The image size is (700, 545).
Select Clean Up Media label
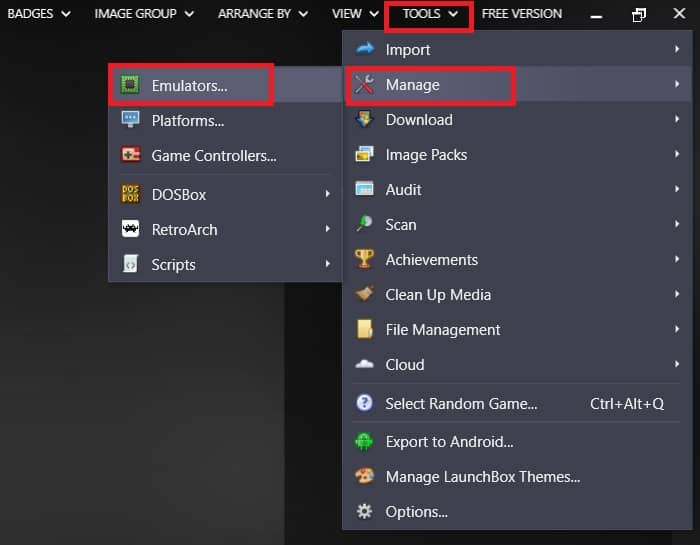[438, 295]
